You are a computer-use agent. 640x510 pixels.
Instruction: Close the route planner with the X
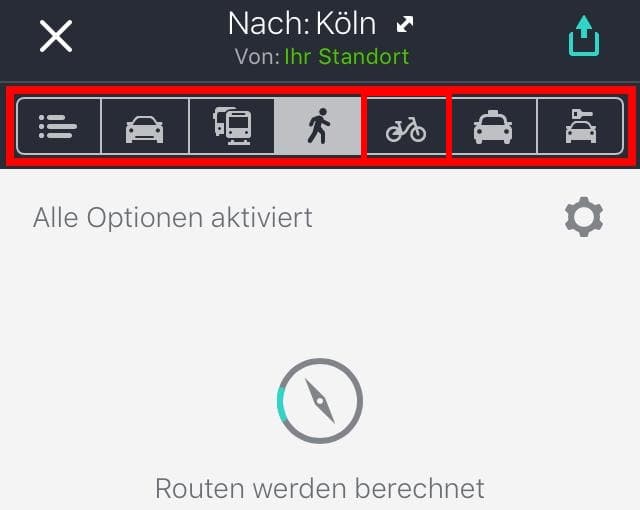point(56,36)
